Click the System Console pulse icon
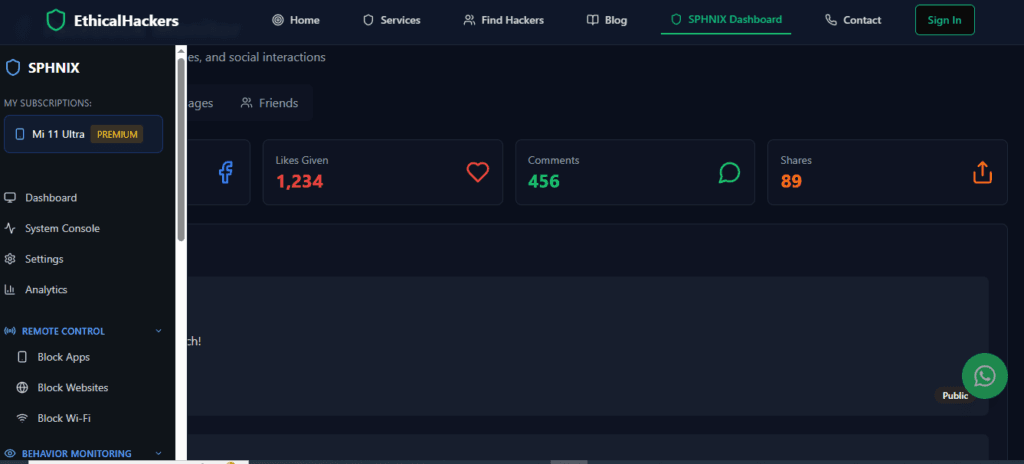 (10, 228)
